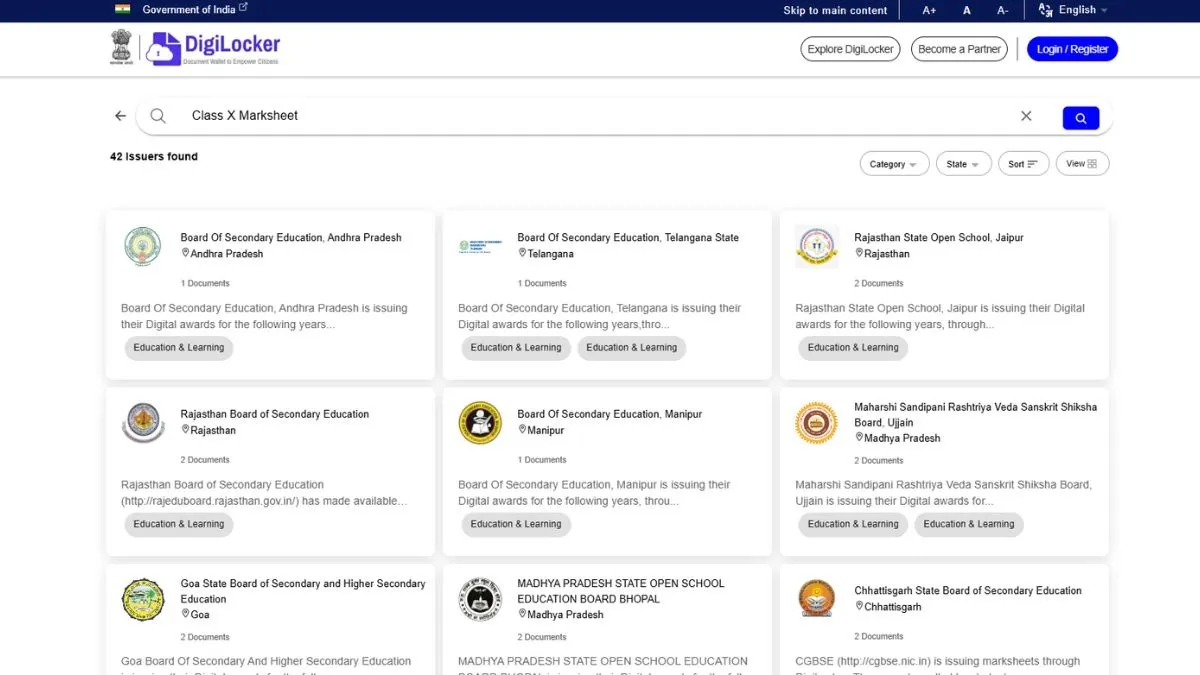Click Board of Secondary Education Manipur logo

(x=479, y=423)
